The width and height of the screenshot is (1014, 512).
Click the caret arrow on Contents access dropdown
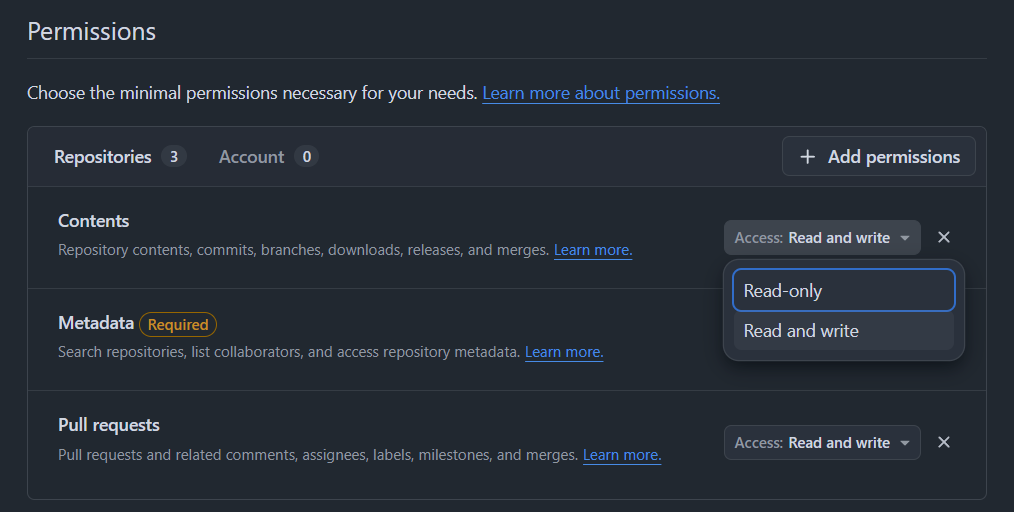905,238
